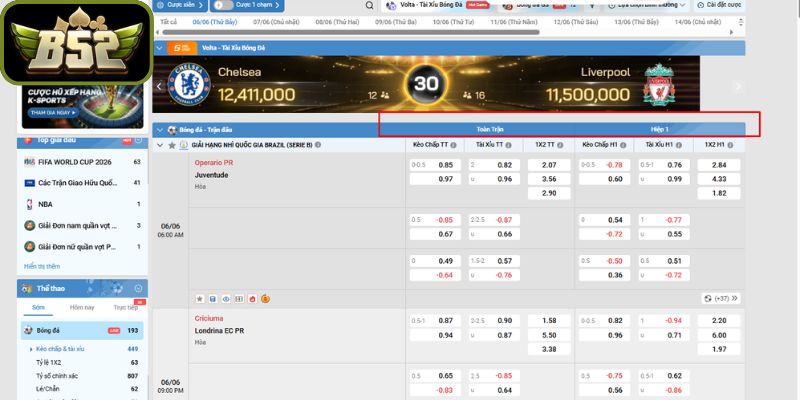Click info icon beside Kèo Chấp H1 header
This screenshot has height=400, width=800.
pos(622,145)
